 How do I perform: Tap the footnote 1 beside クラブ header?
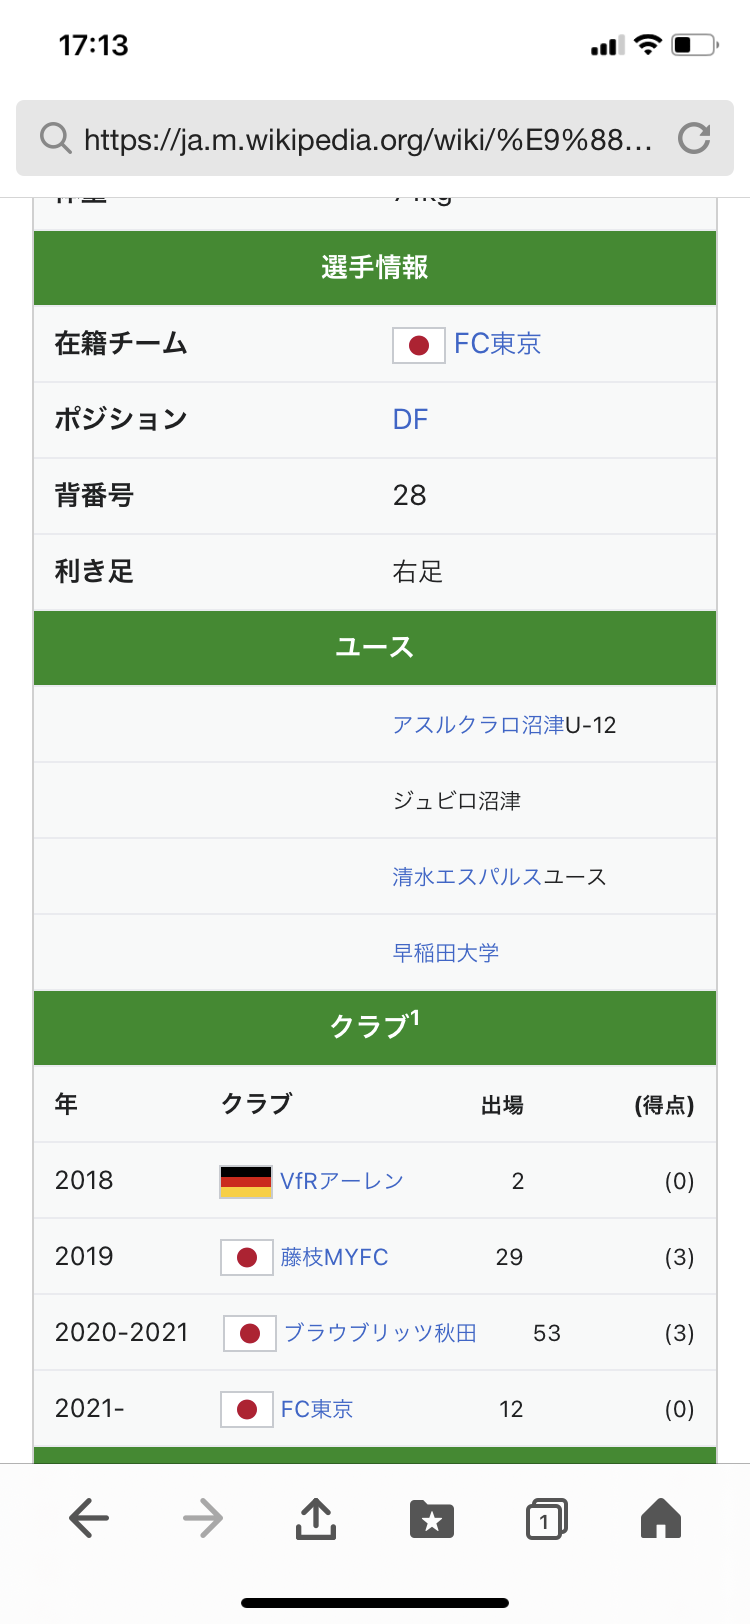pos(415,1018)
